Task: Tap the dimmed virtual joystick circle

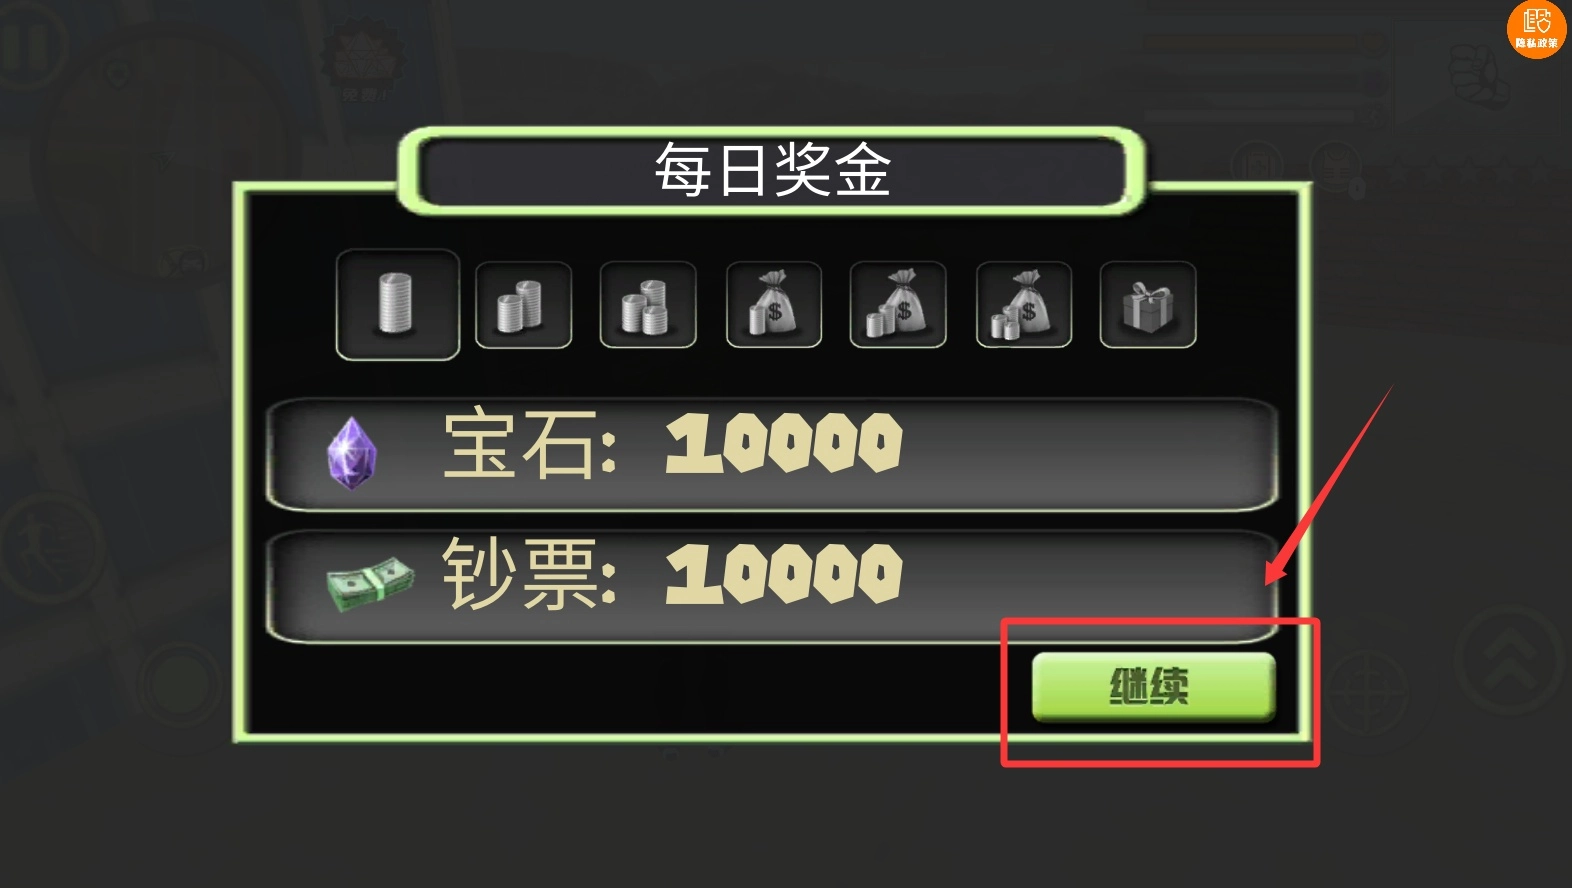Action: coord(179,686)
